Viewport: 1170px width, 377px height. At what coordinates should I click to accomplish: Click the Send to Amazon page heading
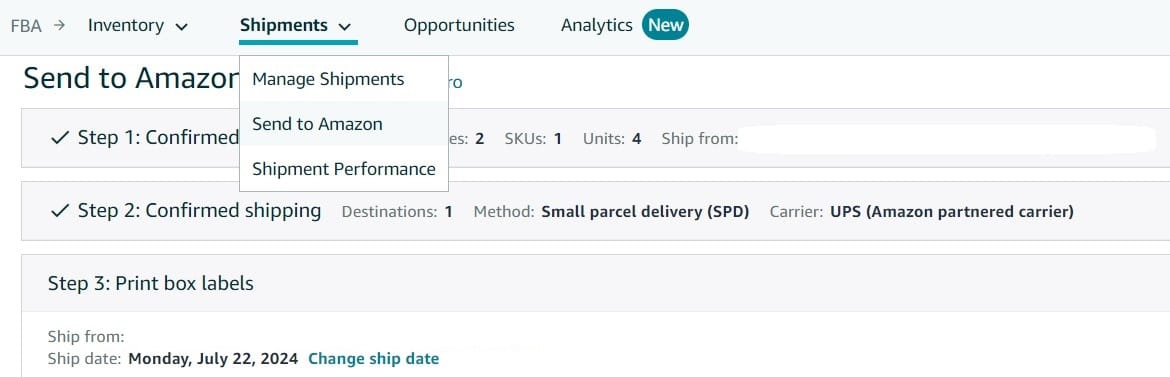pyautogui.click(x=131, y=78)
